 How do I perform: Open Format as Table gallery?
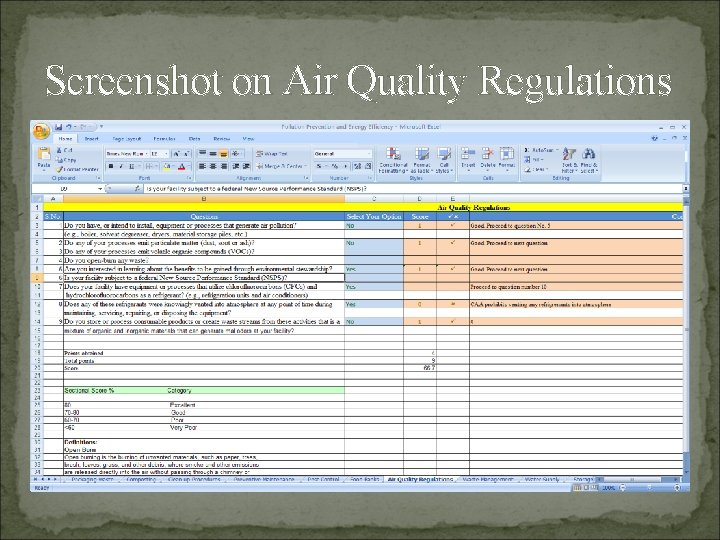[x=422, y=160]
